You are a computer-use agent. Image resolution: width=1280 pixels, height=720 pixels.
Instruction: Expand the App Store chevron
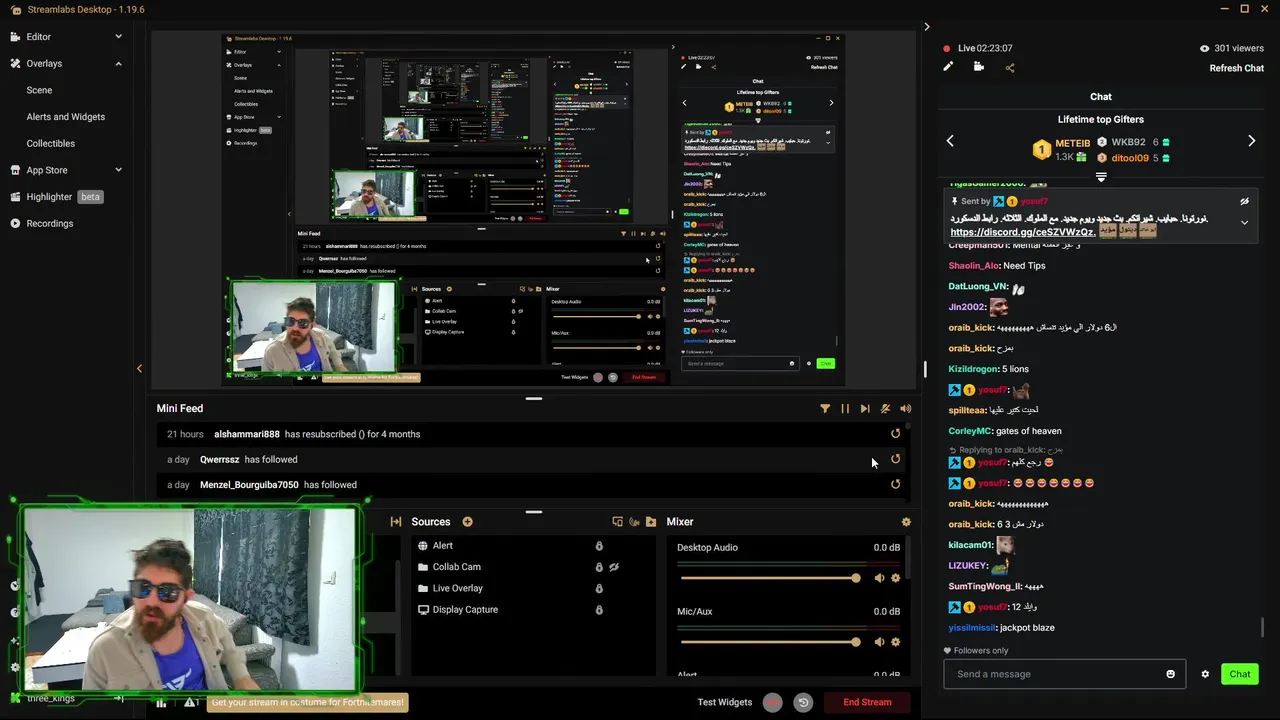(x=118, y=170)
